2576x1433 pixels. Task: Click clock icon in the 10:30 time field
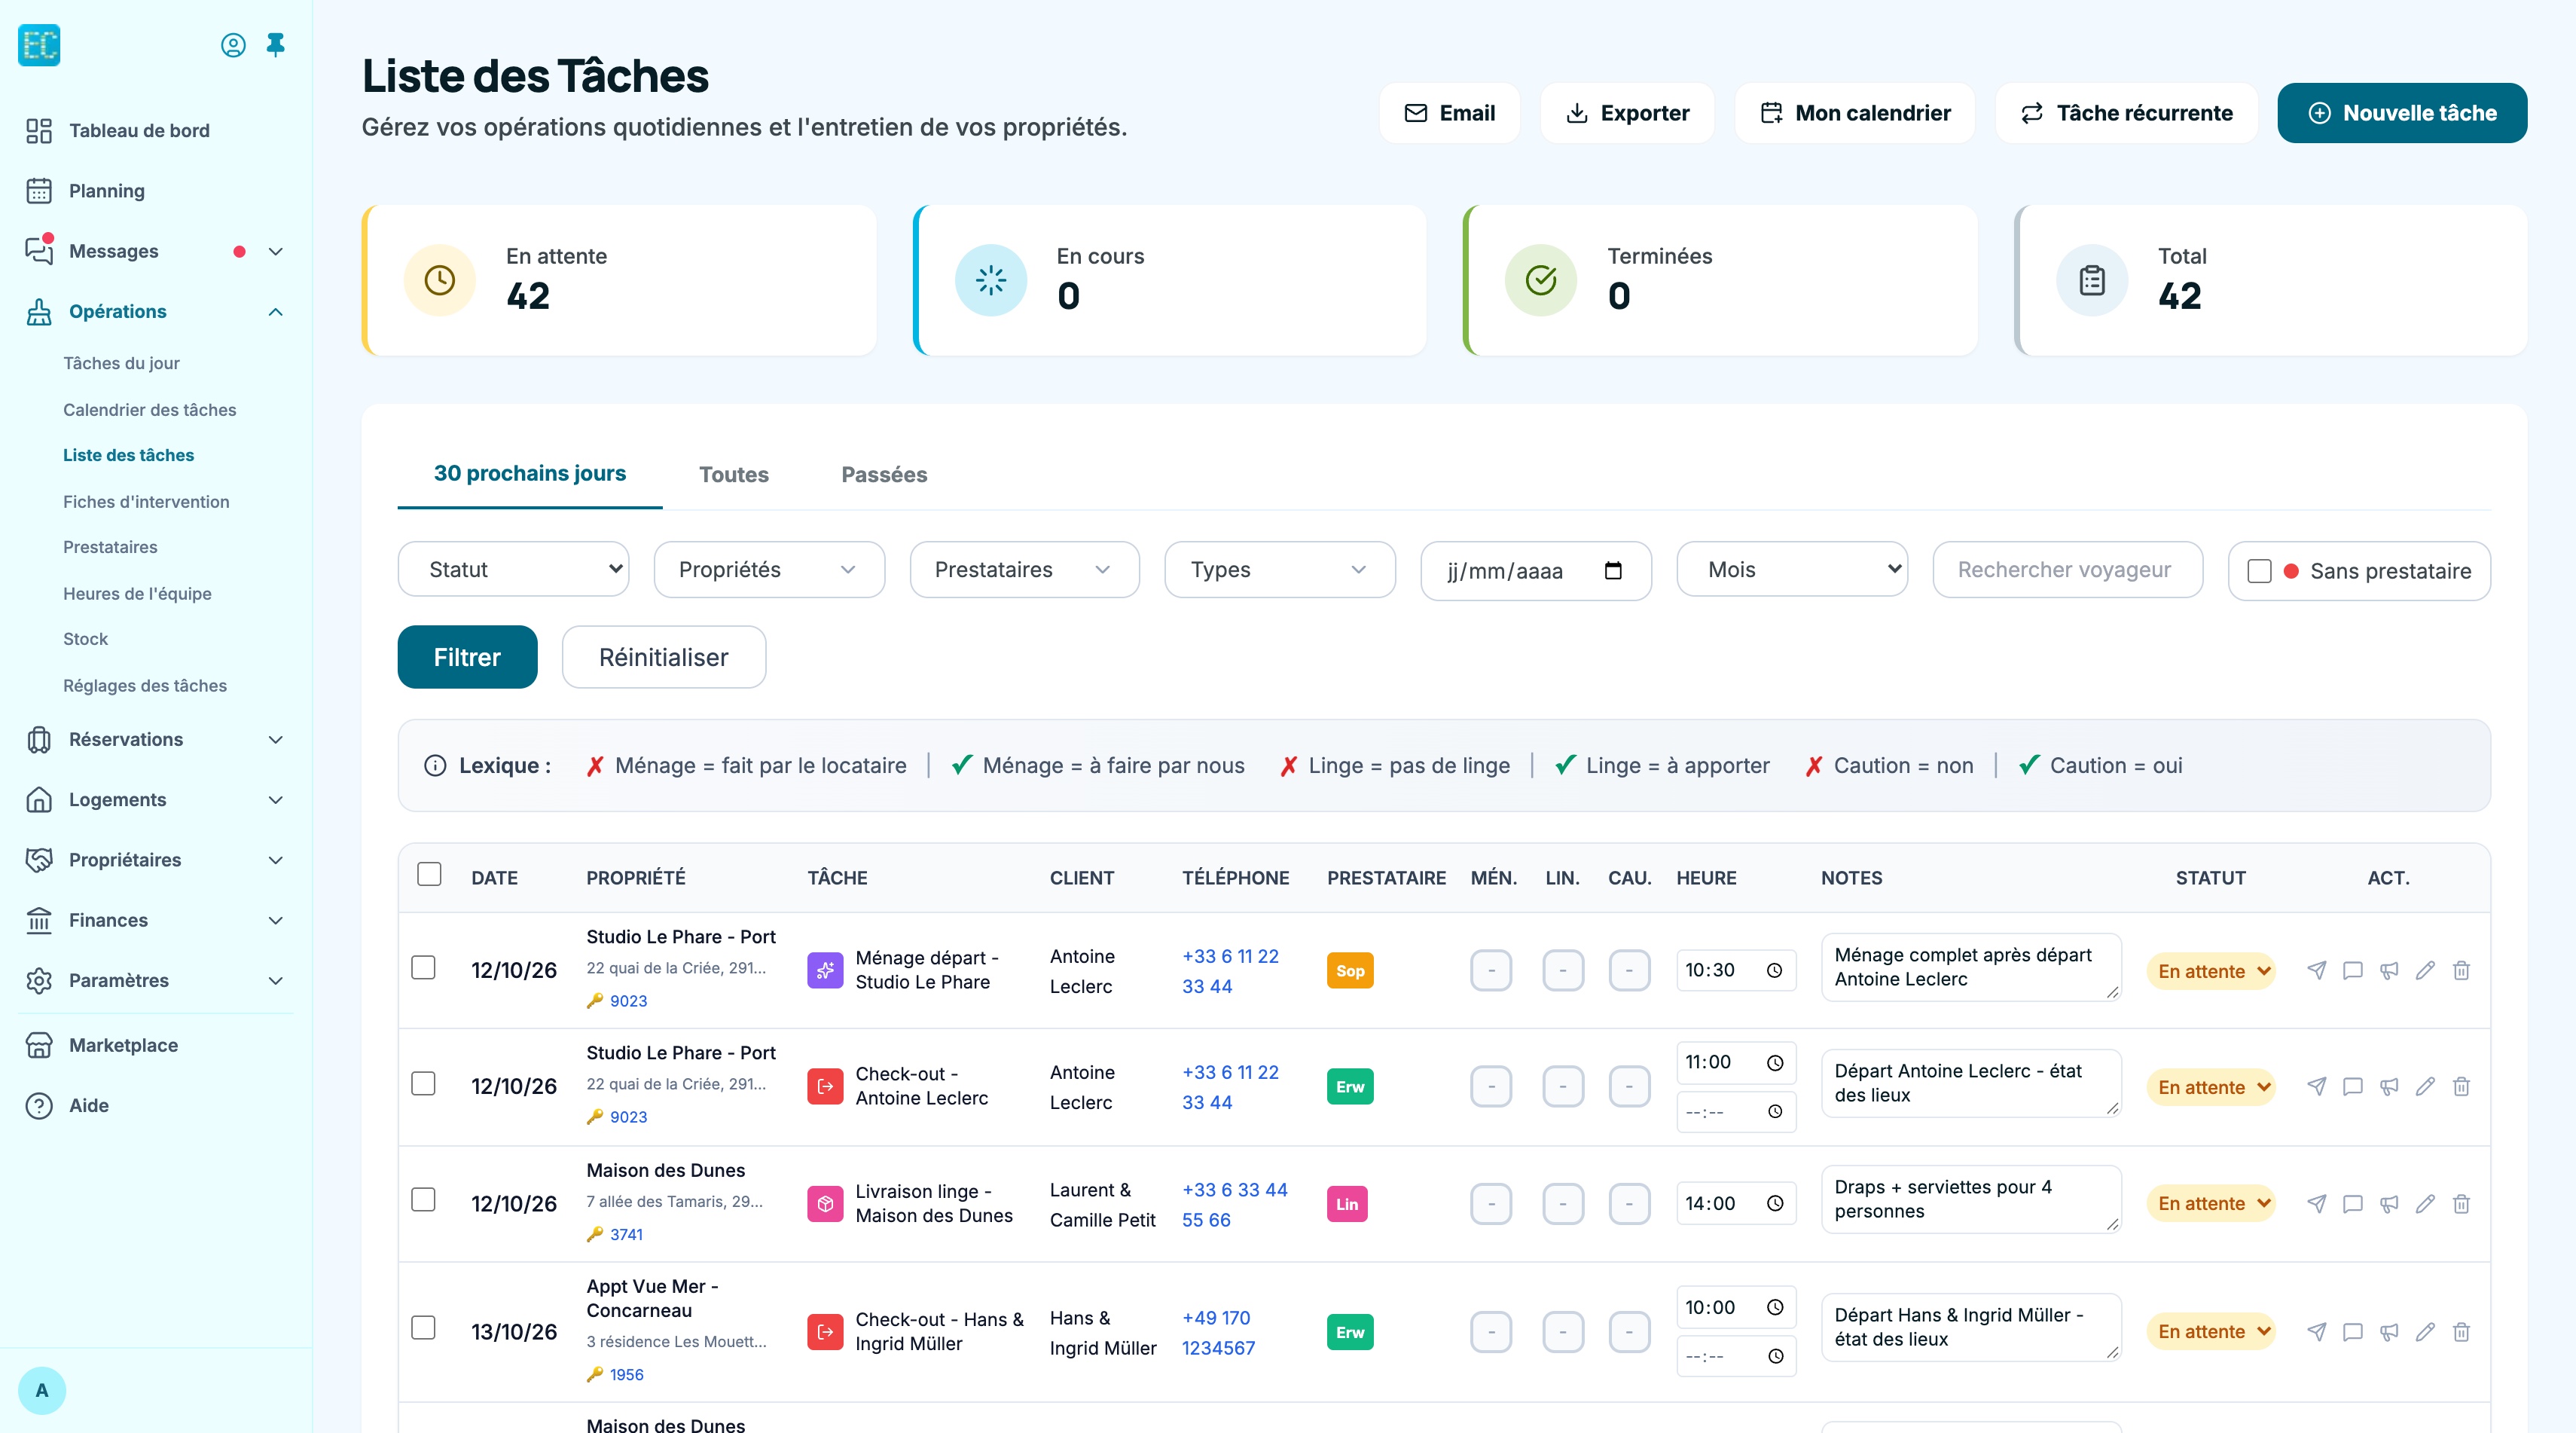point(1774,970)
